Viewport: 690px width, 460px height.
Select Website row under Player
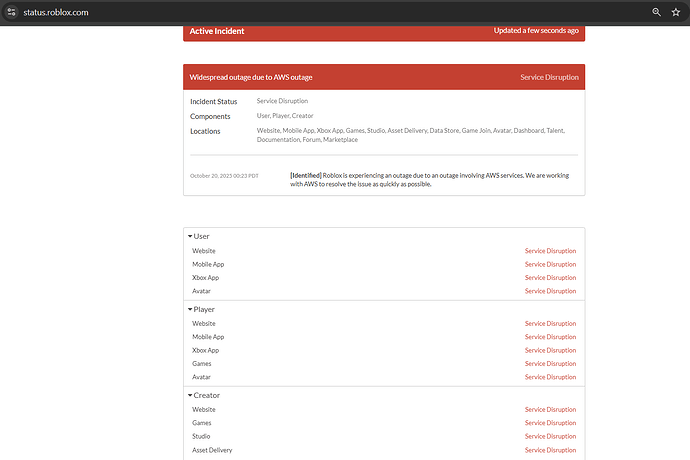(384, 324)
